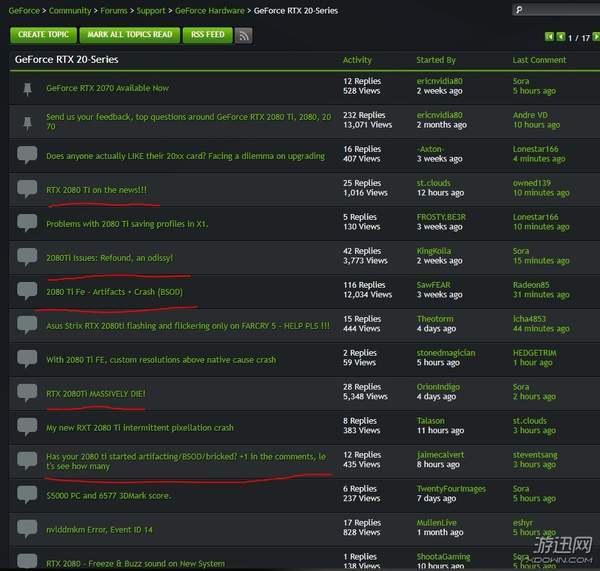The height and width of the screenshot is (571, 600).
Task: Click speech bubble icon for $5000 PC topic
Action: 27,495
